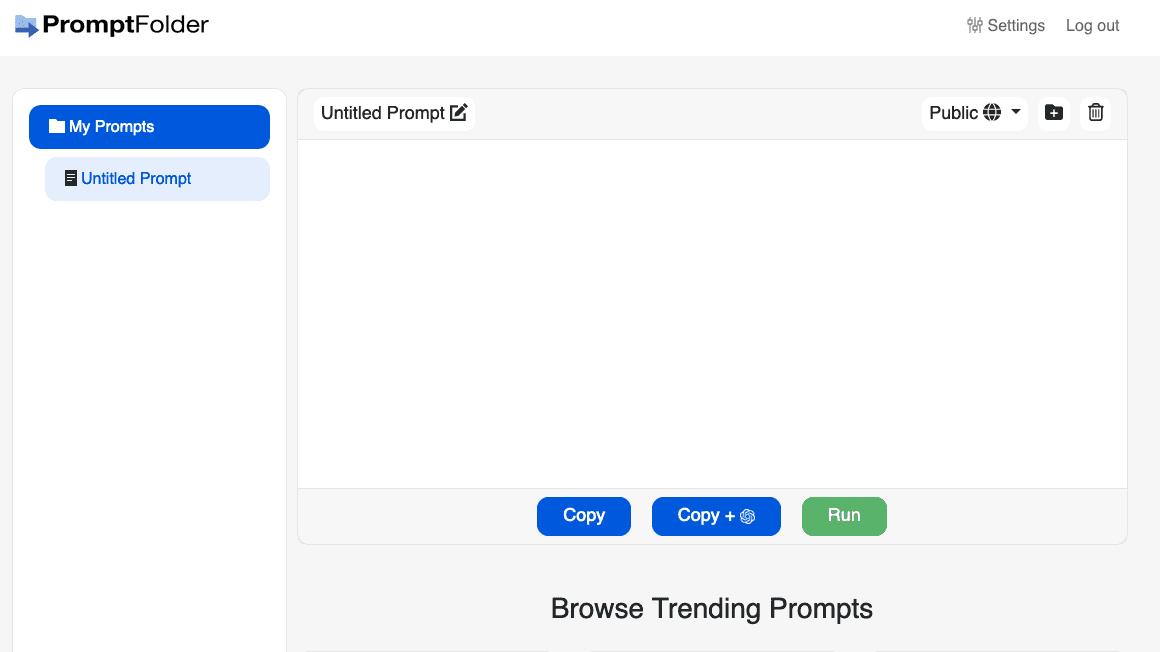1160x652 pixels.
Task: Click Log out in the top bar
Action: click(1092, 25)
